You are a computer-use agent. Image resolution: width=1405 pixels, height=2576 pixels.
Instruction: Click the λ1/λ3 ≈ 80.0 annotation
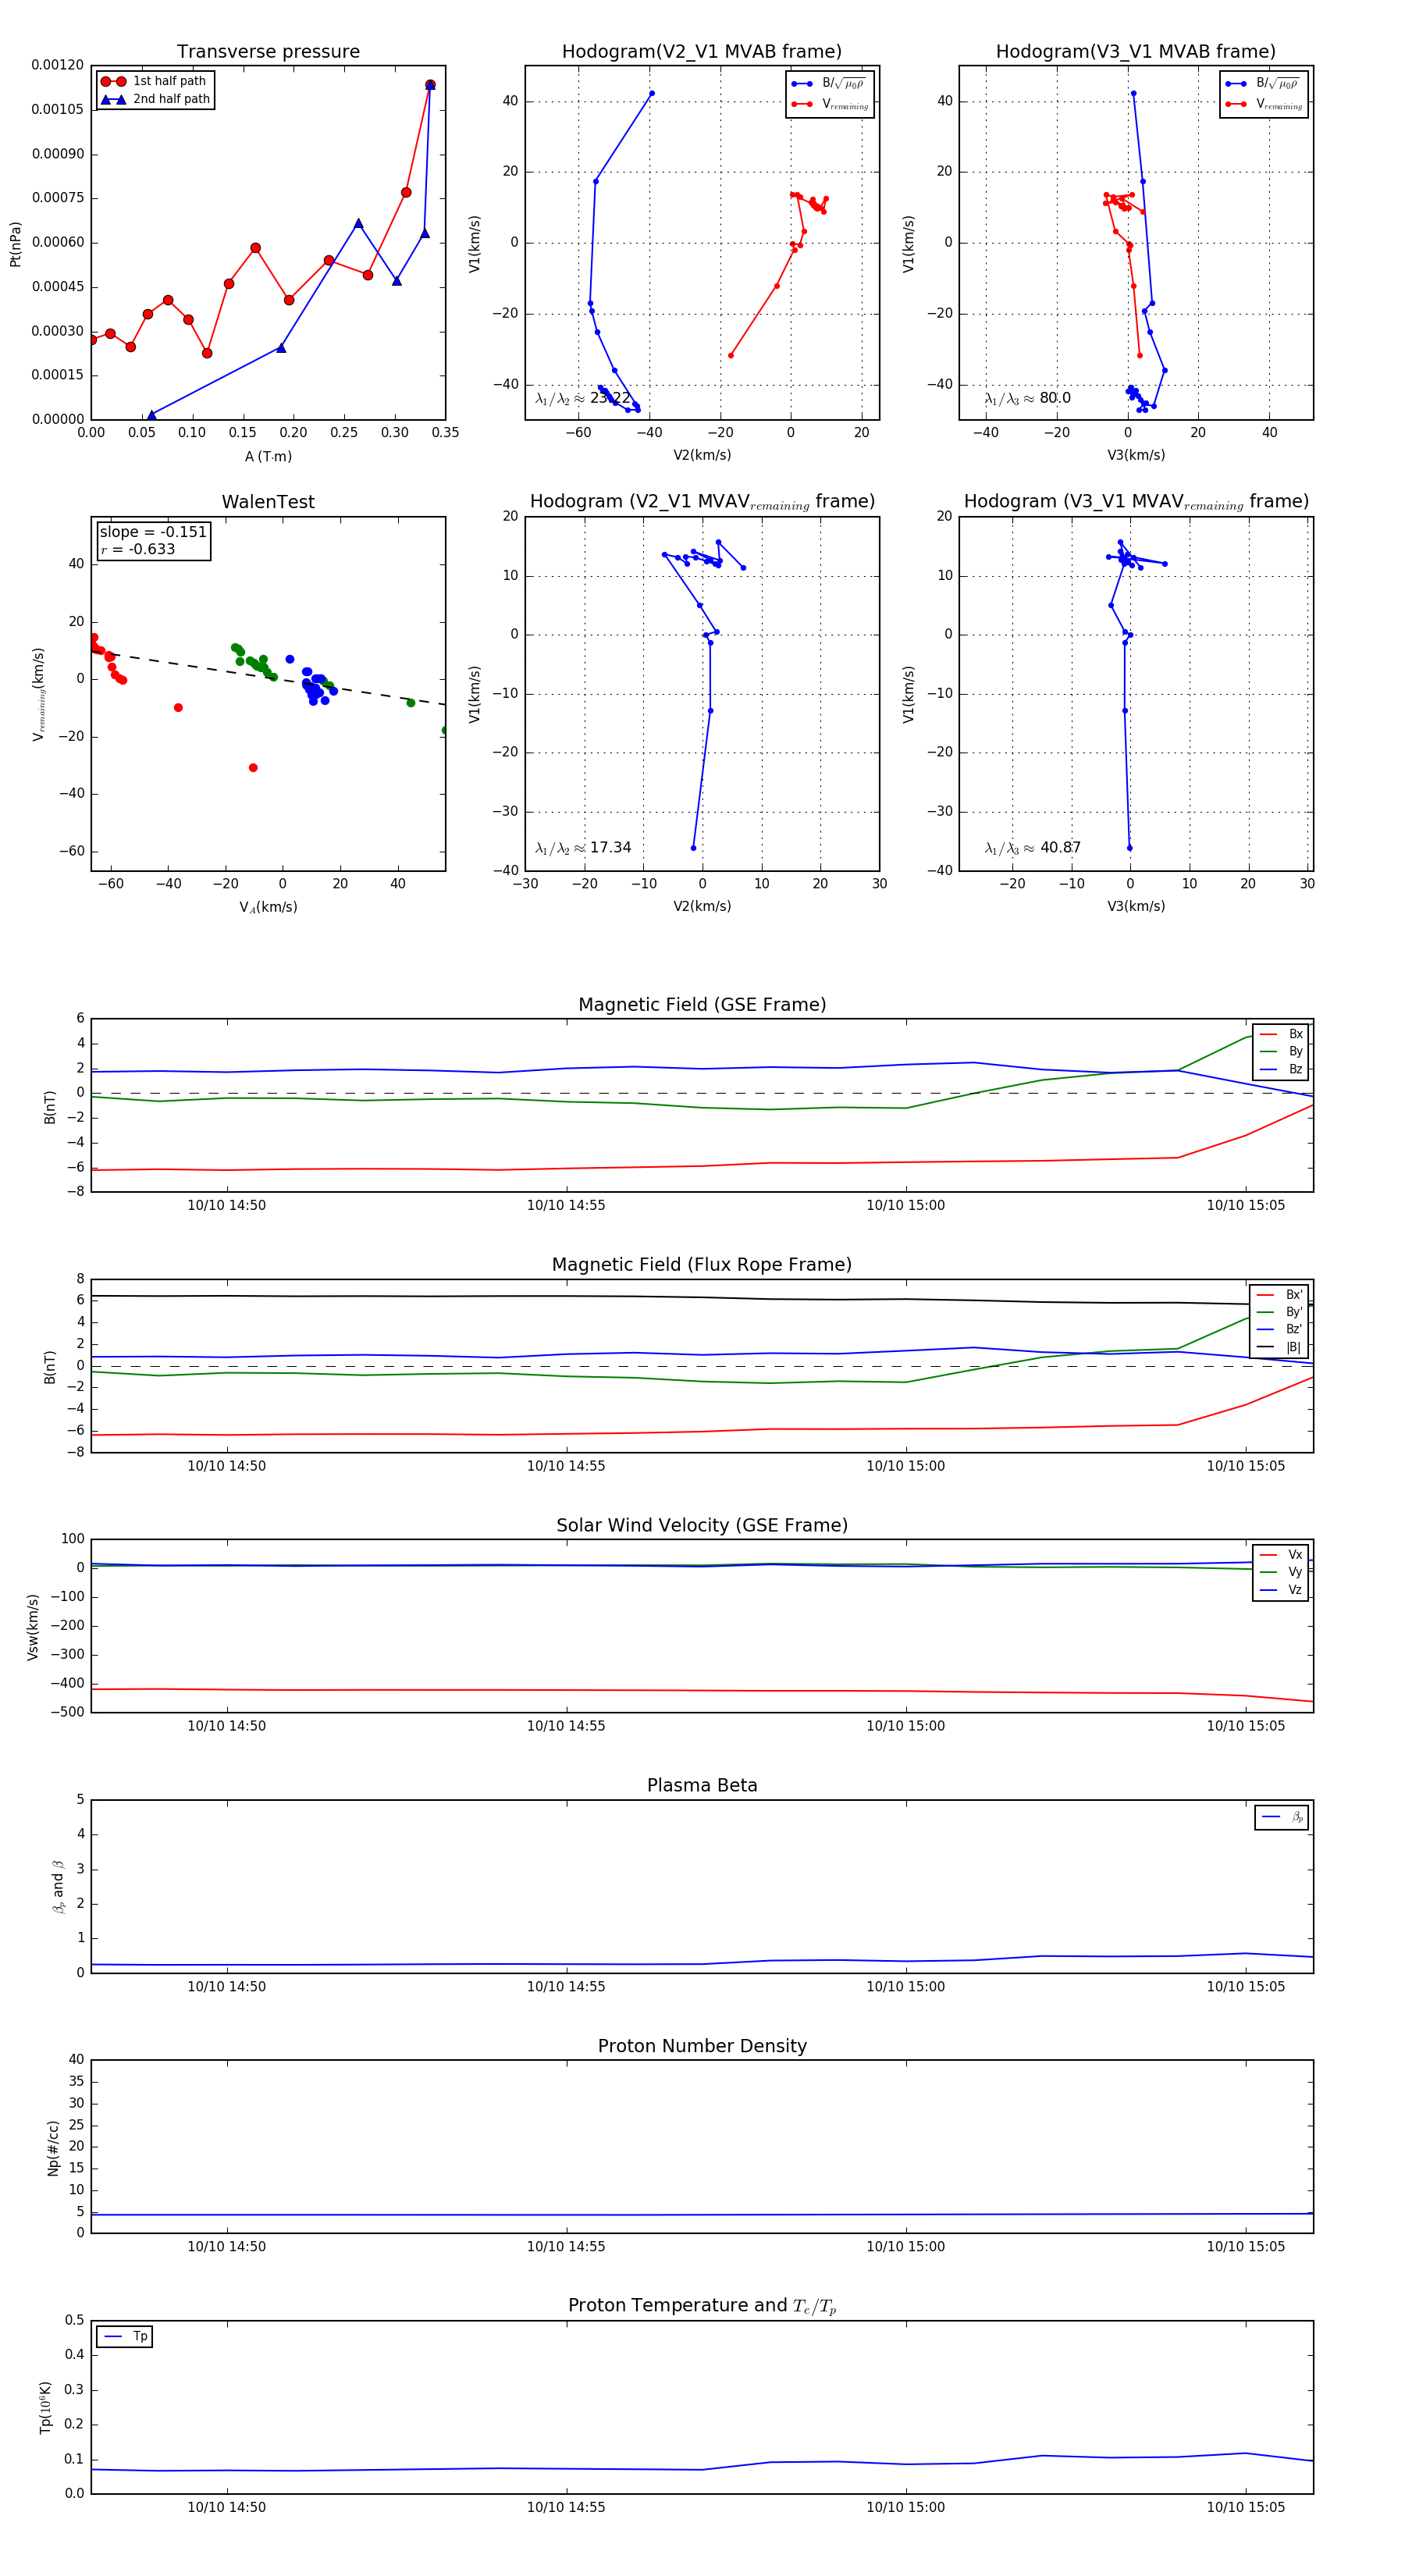tap(1028, 398)
